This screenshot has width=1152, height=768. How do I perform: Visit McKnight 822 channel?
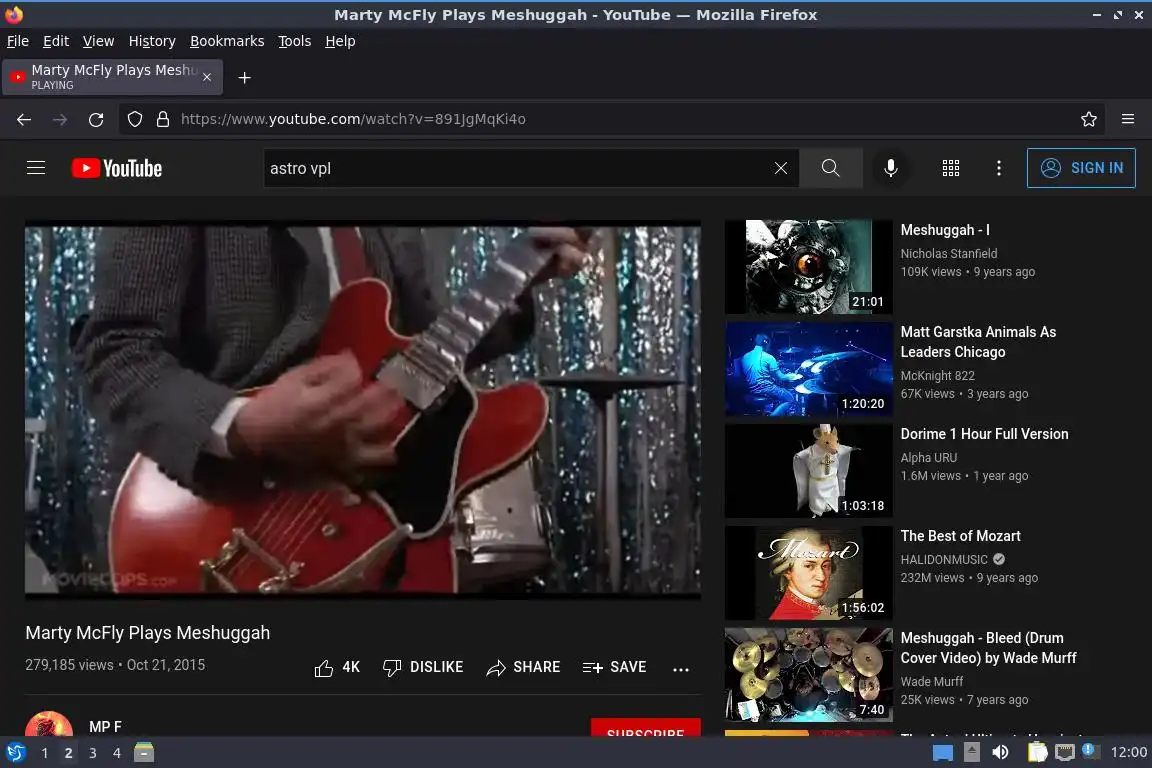[937, 376]
